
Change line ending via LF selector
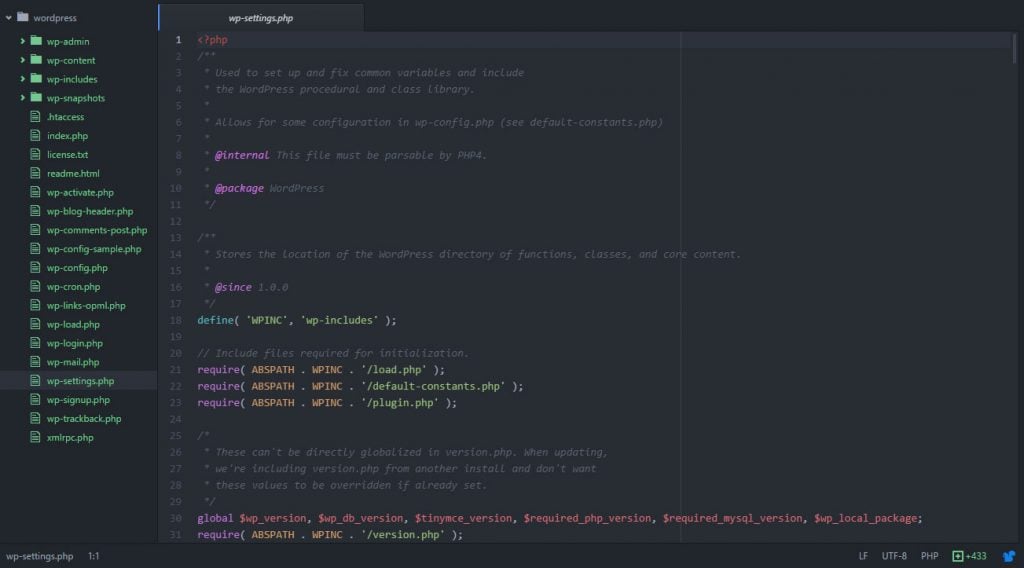tap(863, 556)
